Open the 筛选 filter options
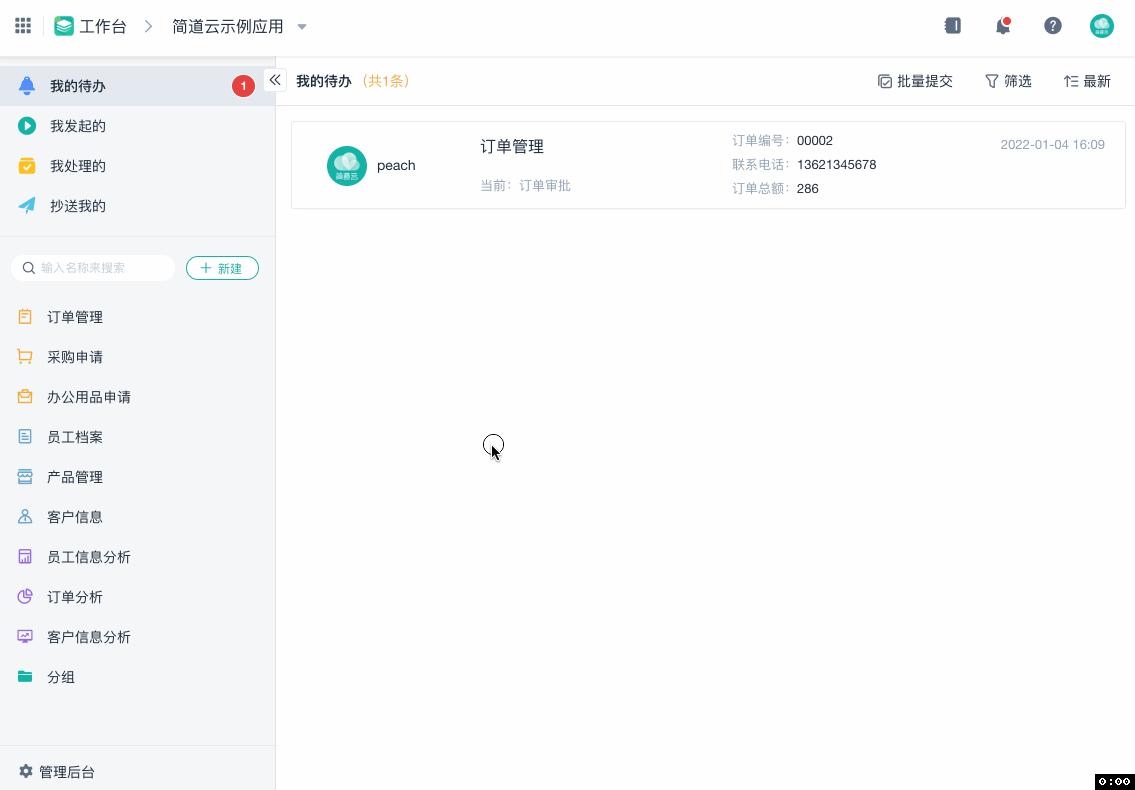Screen dimensions: 1135x790 coord(1008,81)
